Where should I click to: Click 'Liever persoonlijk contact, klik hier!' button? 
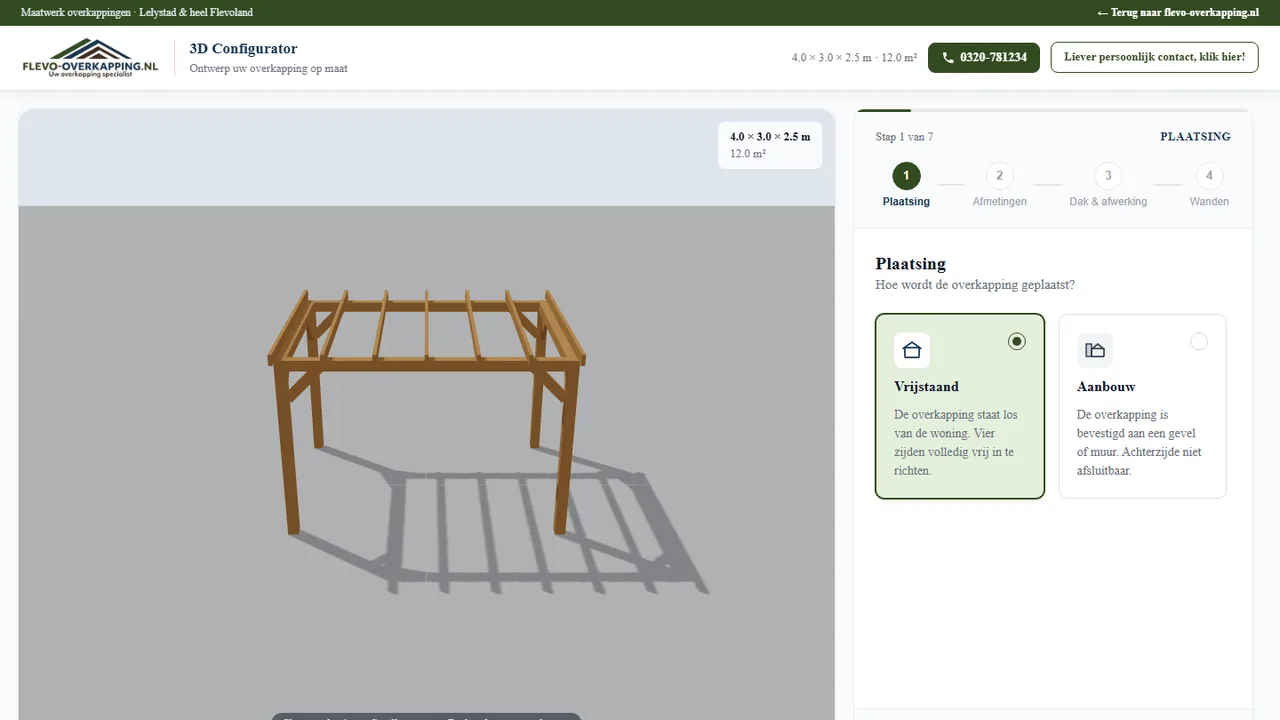click(x=1155, y=58)
